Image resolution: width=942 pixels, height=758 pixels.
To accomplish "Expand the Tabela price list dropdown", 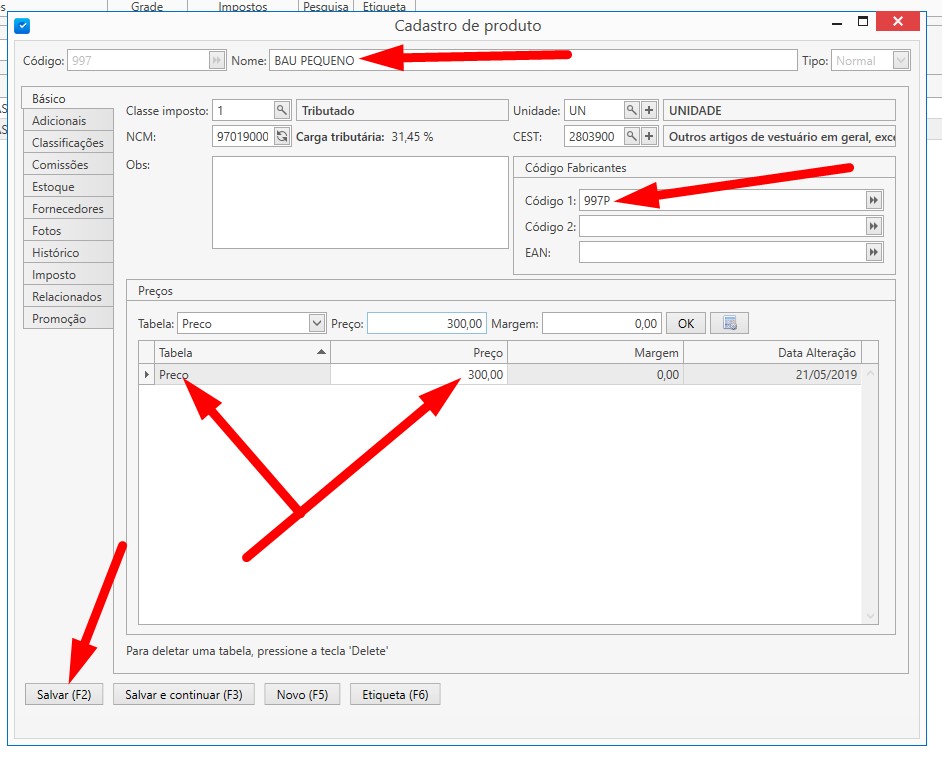I will click(x=317, y=323).
